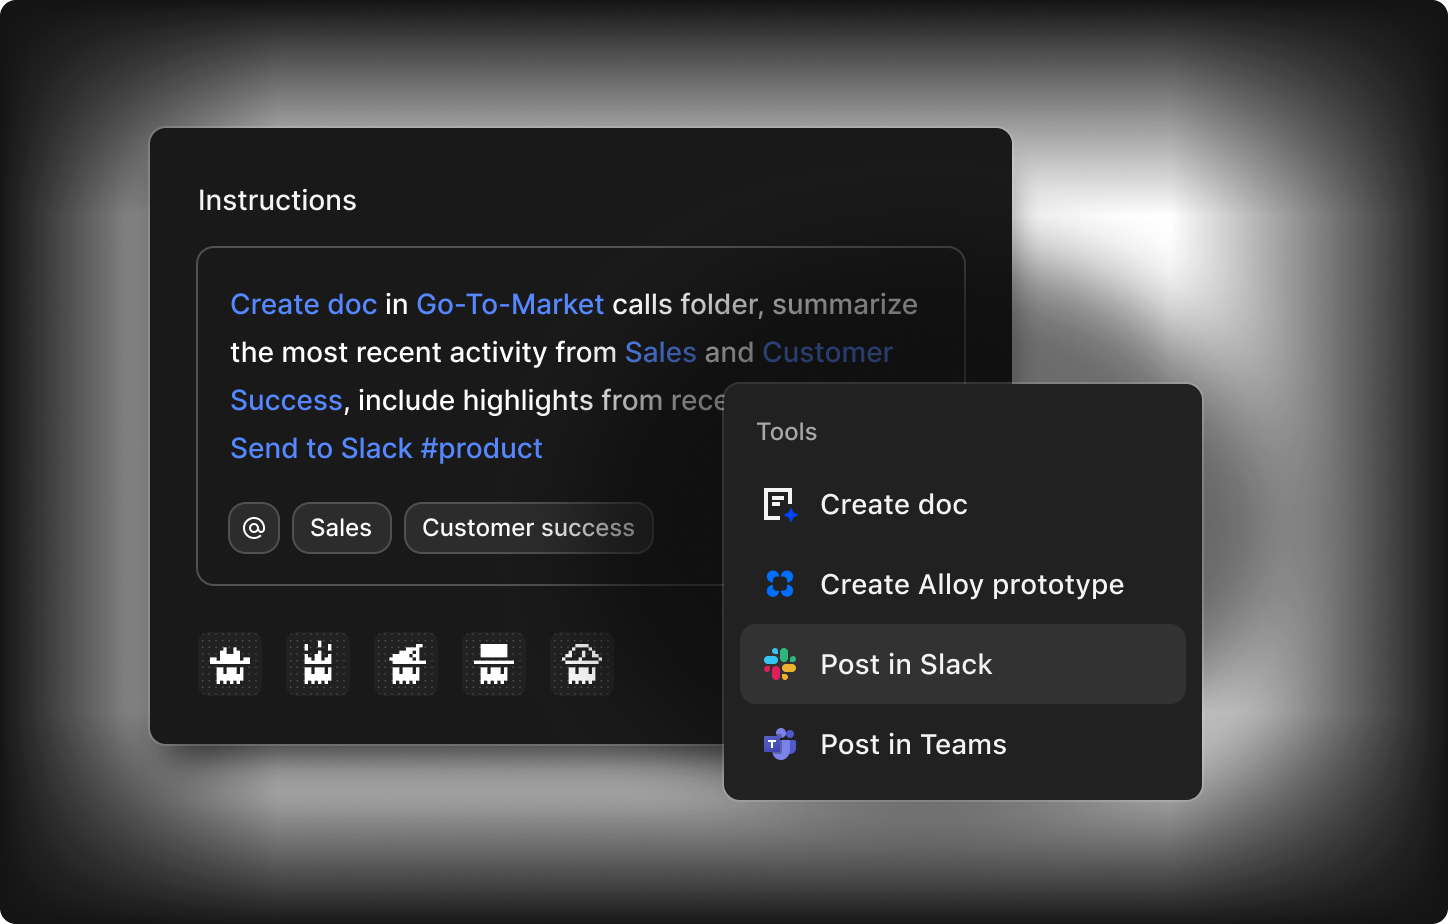
Task: Click the Tools menu heading
Action: pos(787,432)
